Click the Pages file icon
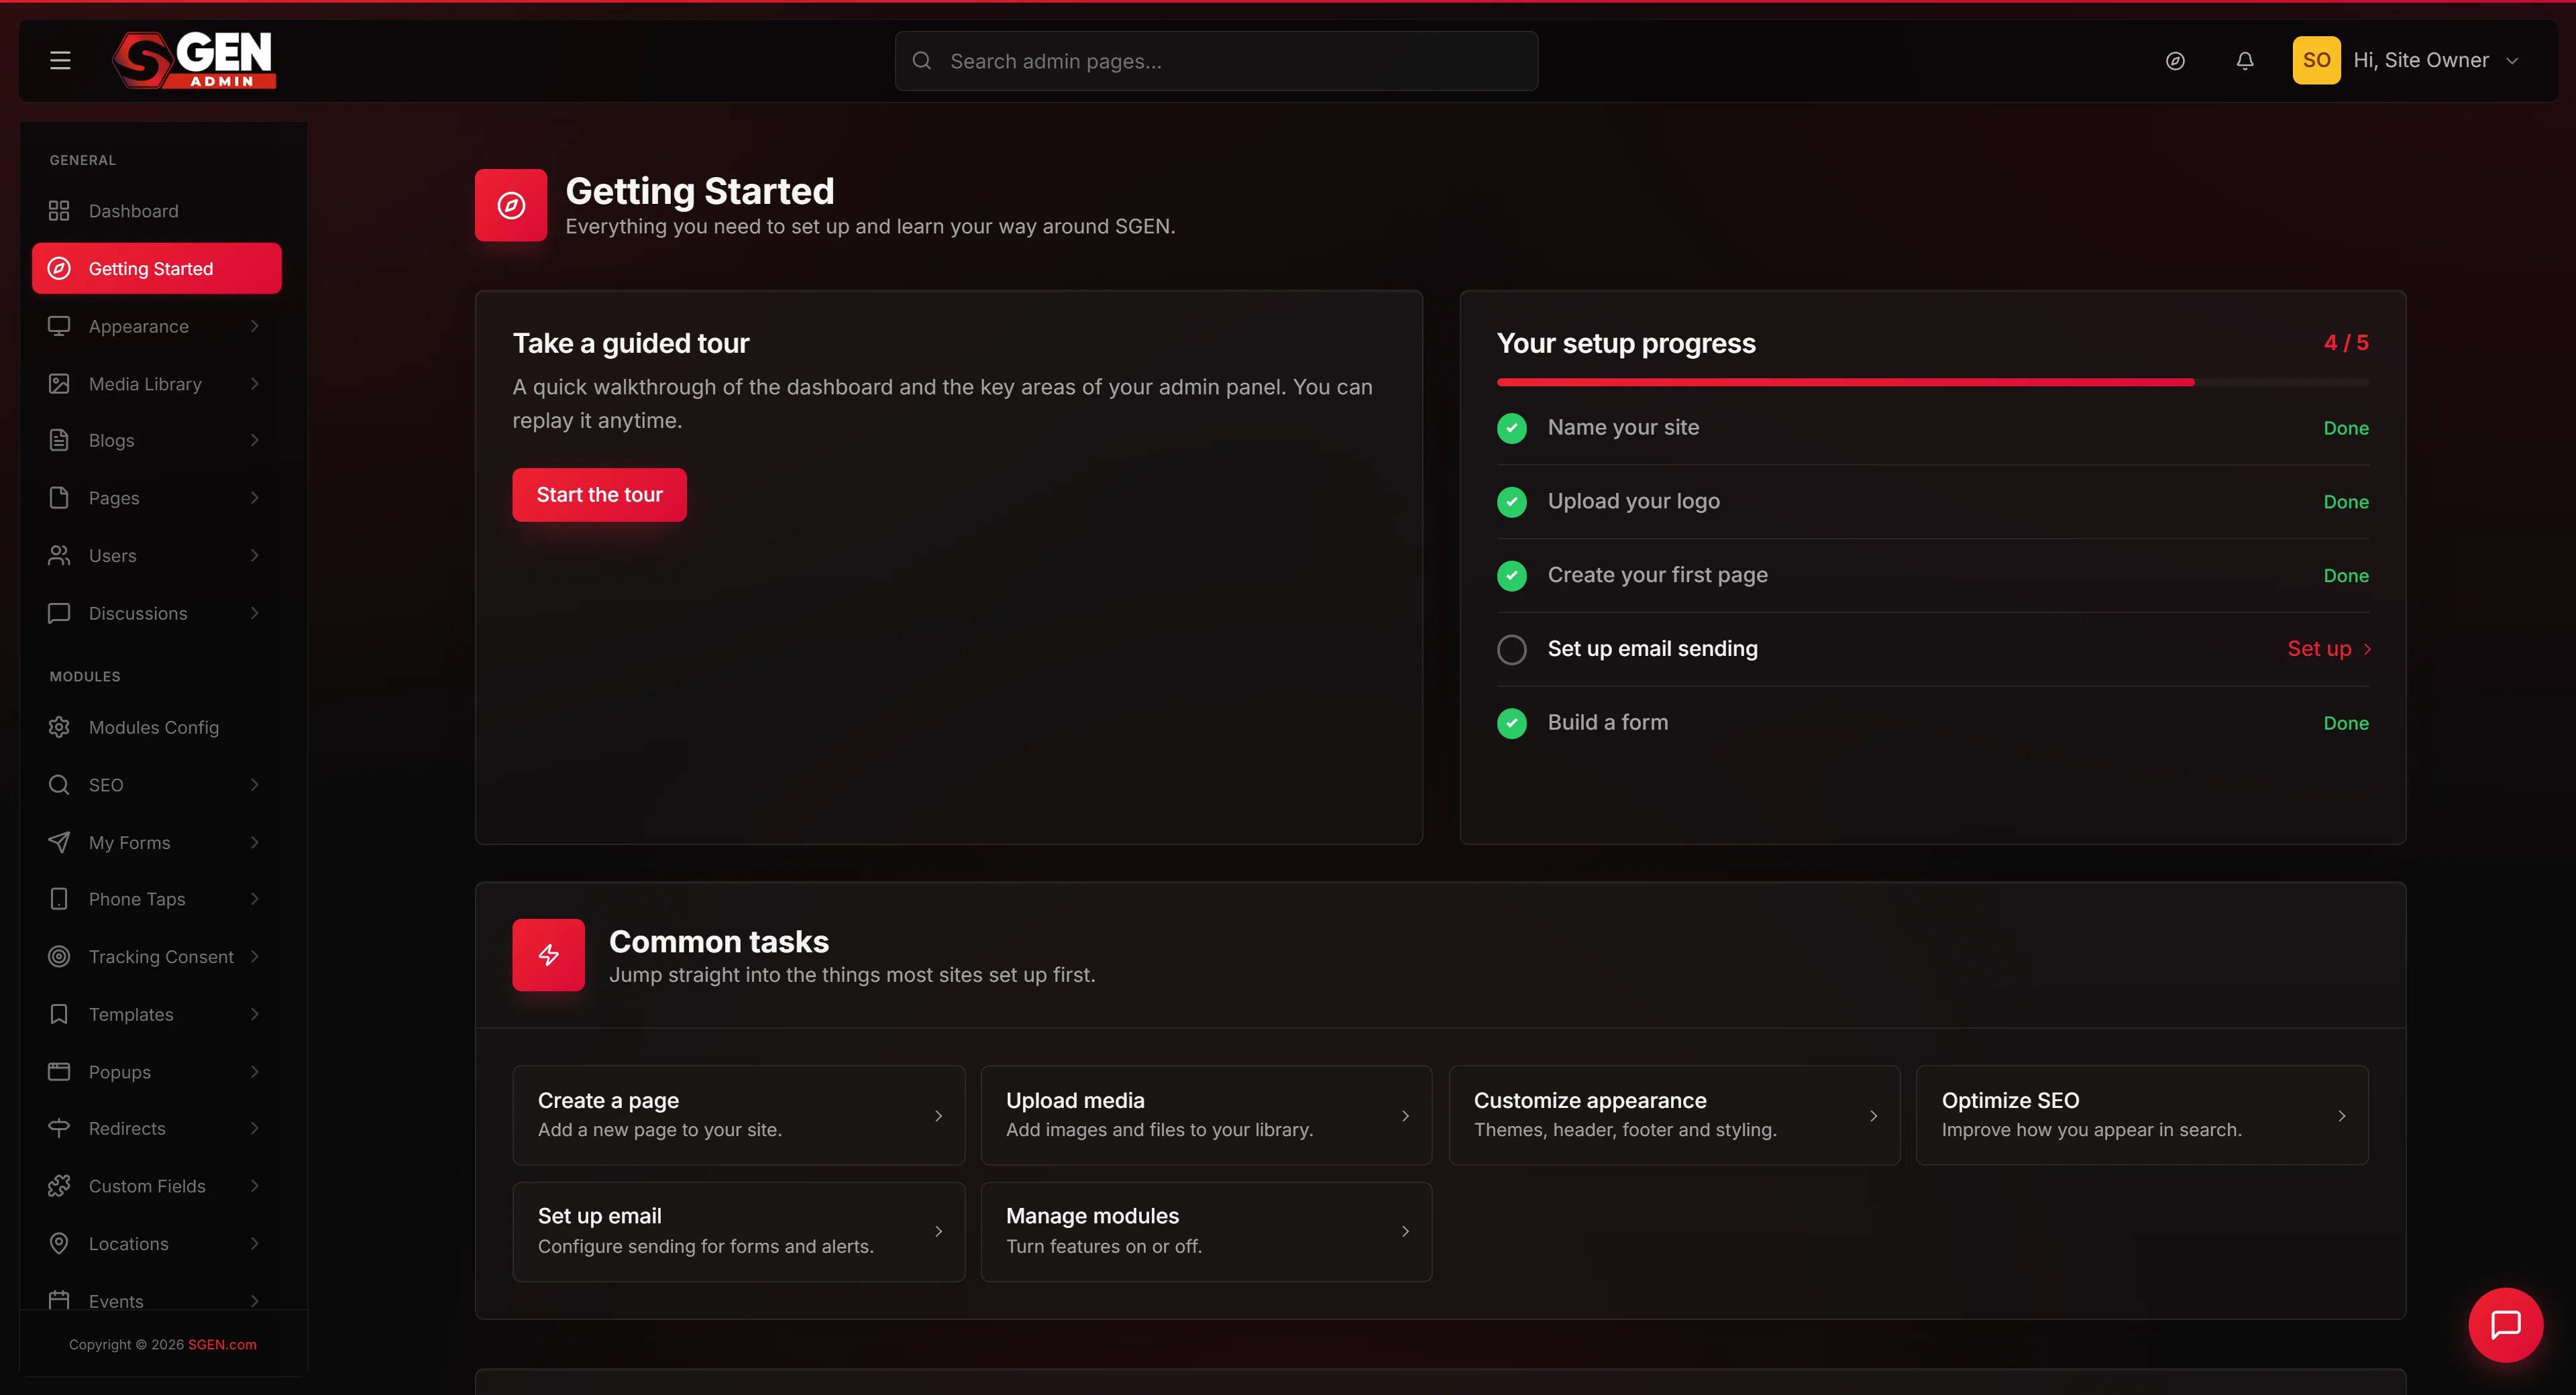 pos(59,498)
